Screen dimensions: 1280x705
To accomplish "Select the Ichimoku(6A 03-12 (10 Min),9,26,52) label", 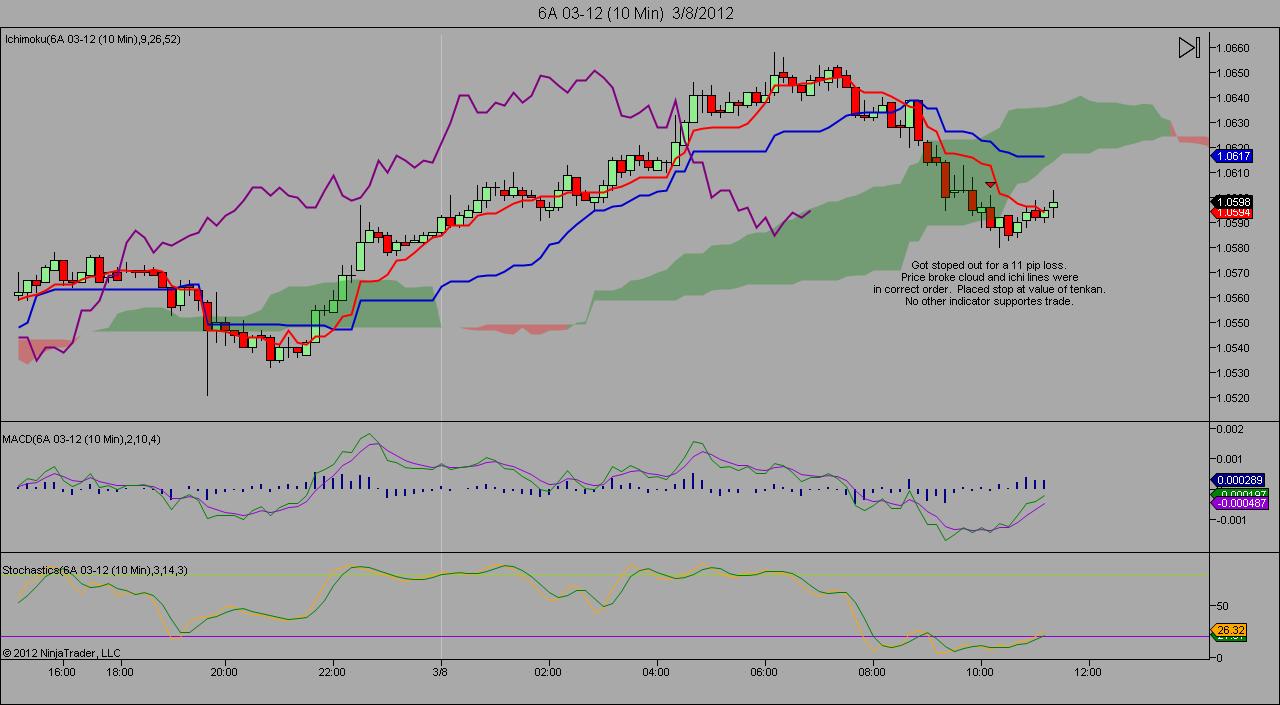I will tap(93, 39).
